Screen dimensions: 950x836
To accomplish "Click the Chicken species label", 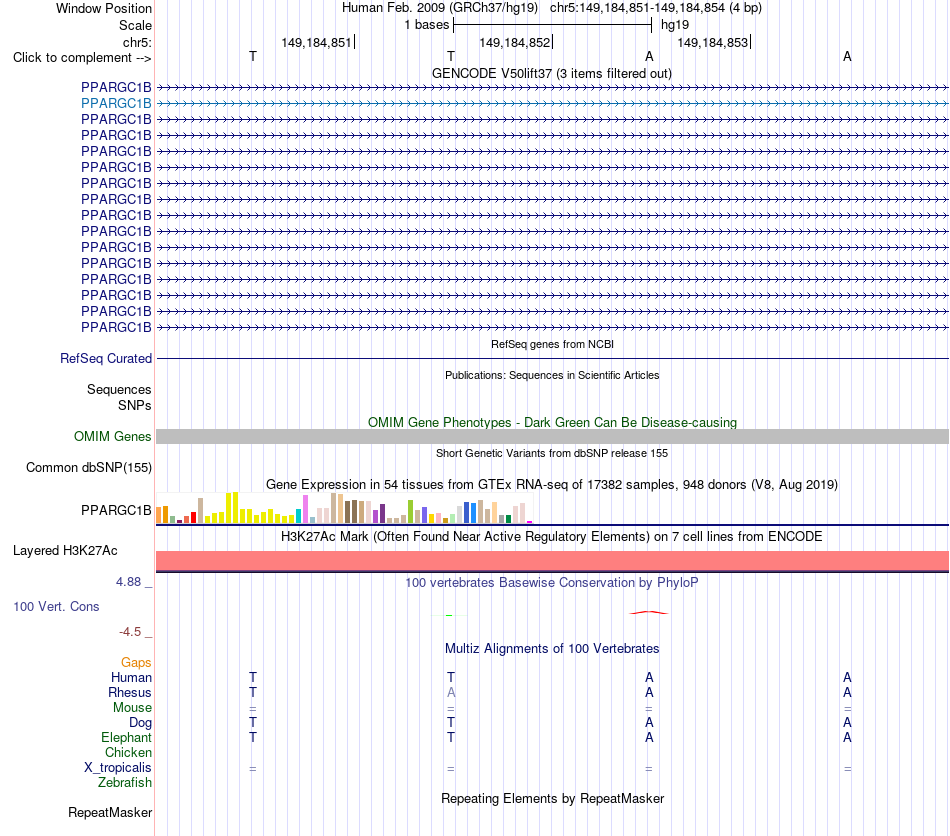I will coord(128,752).
